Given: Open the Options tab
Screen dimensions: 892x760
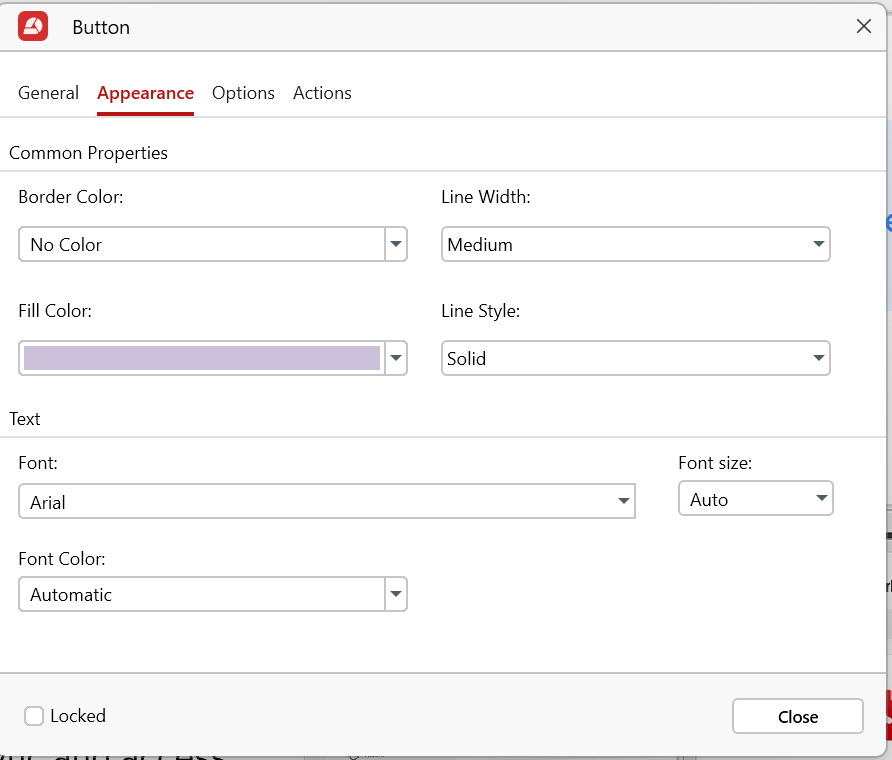Looking at the screenshot, I should pyautogui.click(x=243, y=93).
